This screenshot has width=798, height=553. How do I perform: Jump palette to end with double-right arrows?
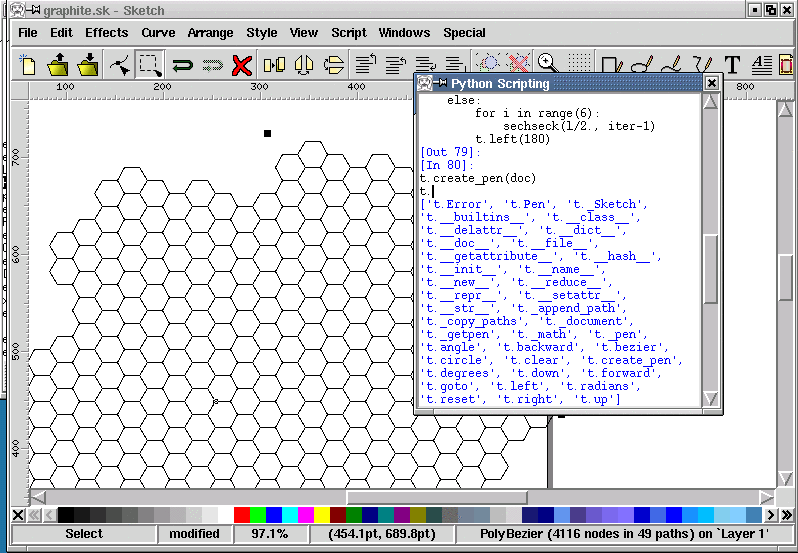(786, 515)
